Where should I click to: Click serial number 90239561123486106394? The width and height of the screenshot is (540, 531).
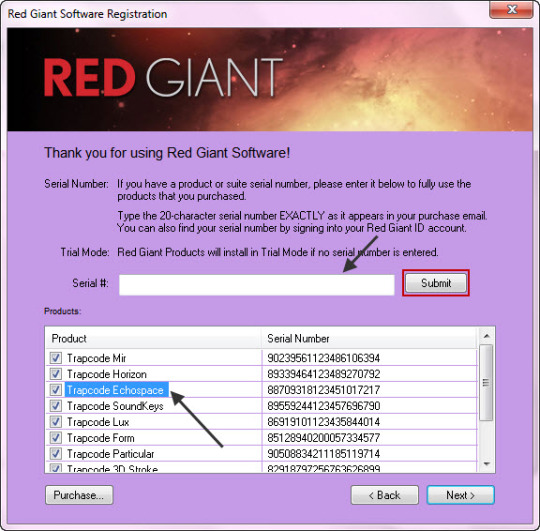point(323,358)
